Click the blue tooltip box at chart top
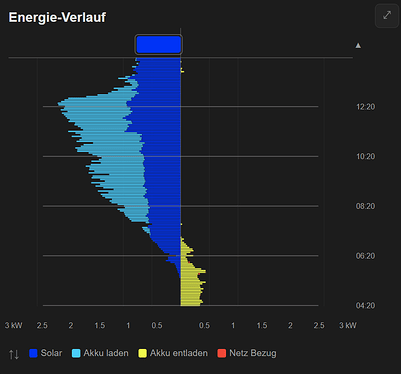Viewport: 401px width, 374px height. click(x=159, y=45)
